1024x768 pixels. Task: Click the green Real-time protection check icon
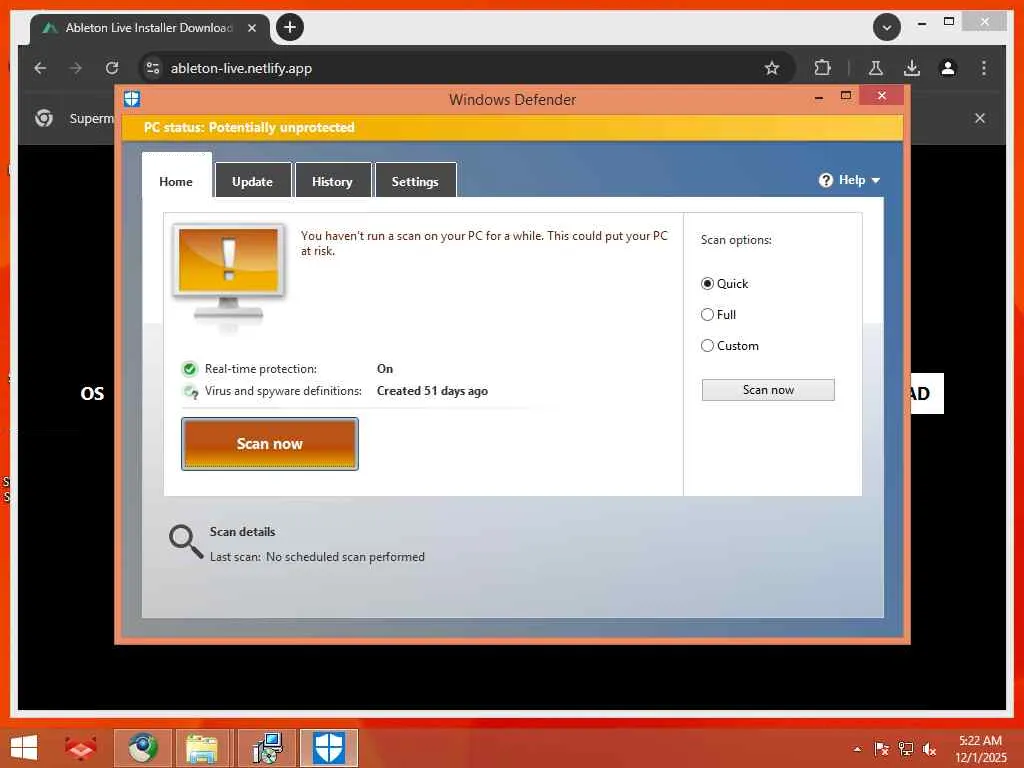coord(189,369)
